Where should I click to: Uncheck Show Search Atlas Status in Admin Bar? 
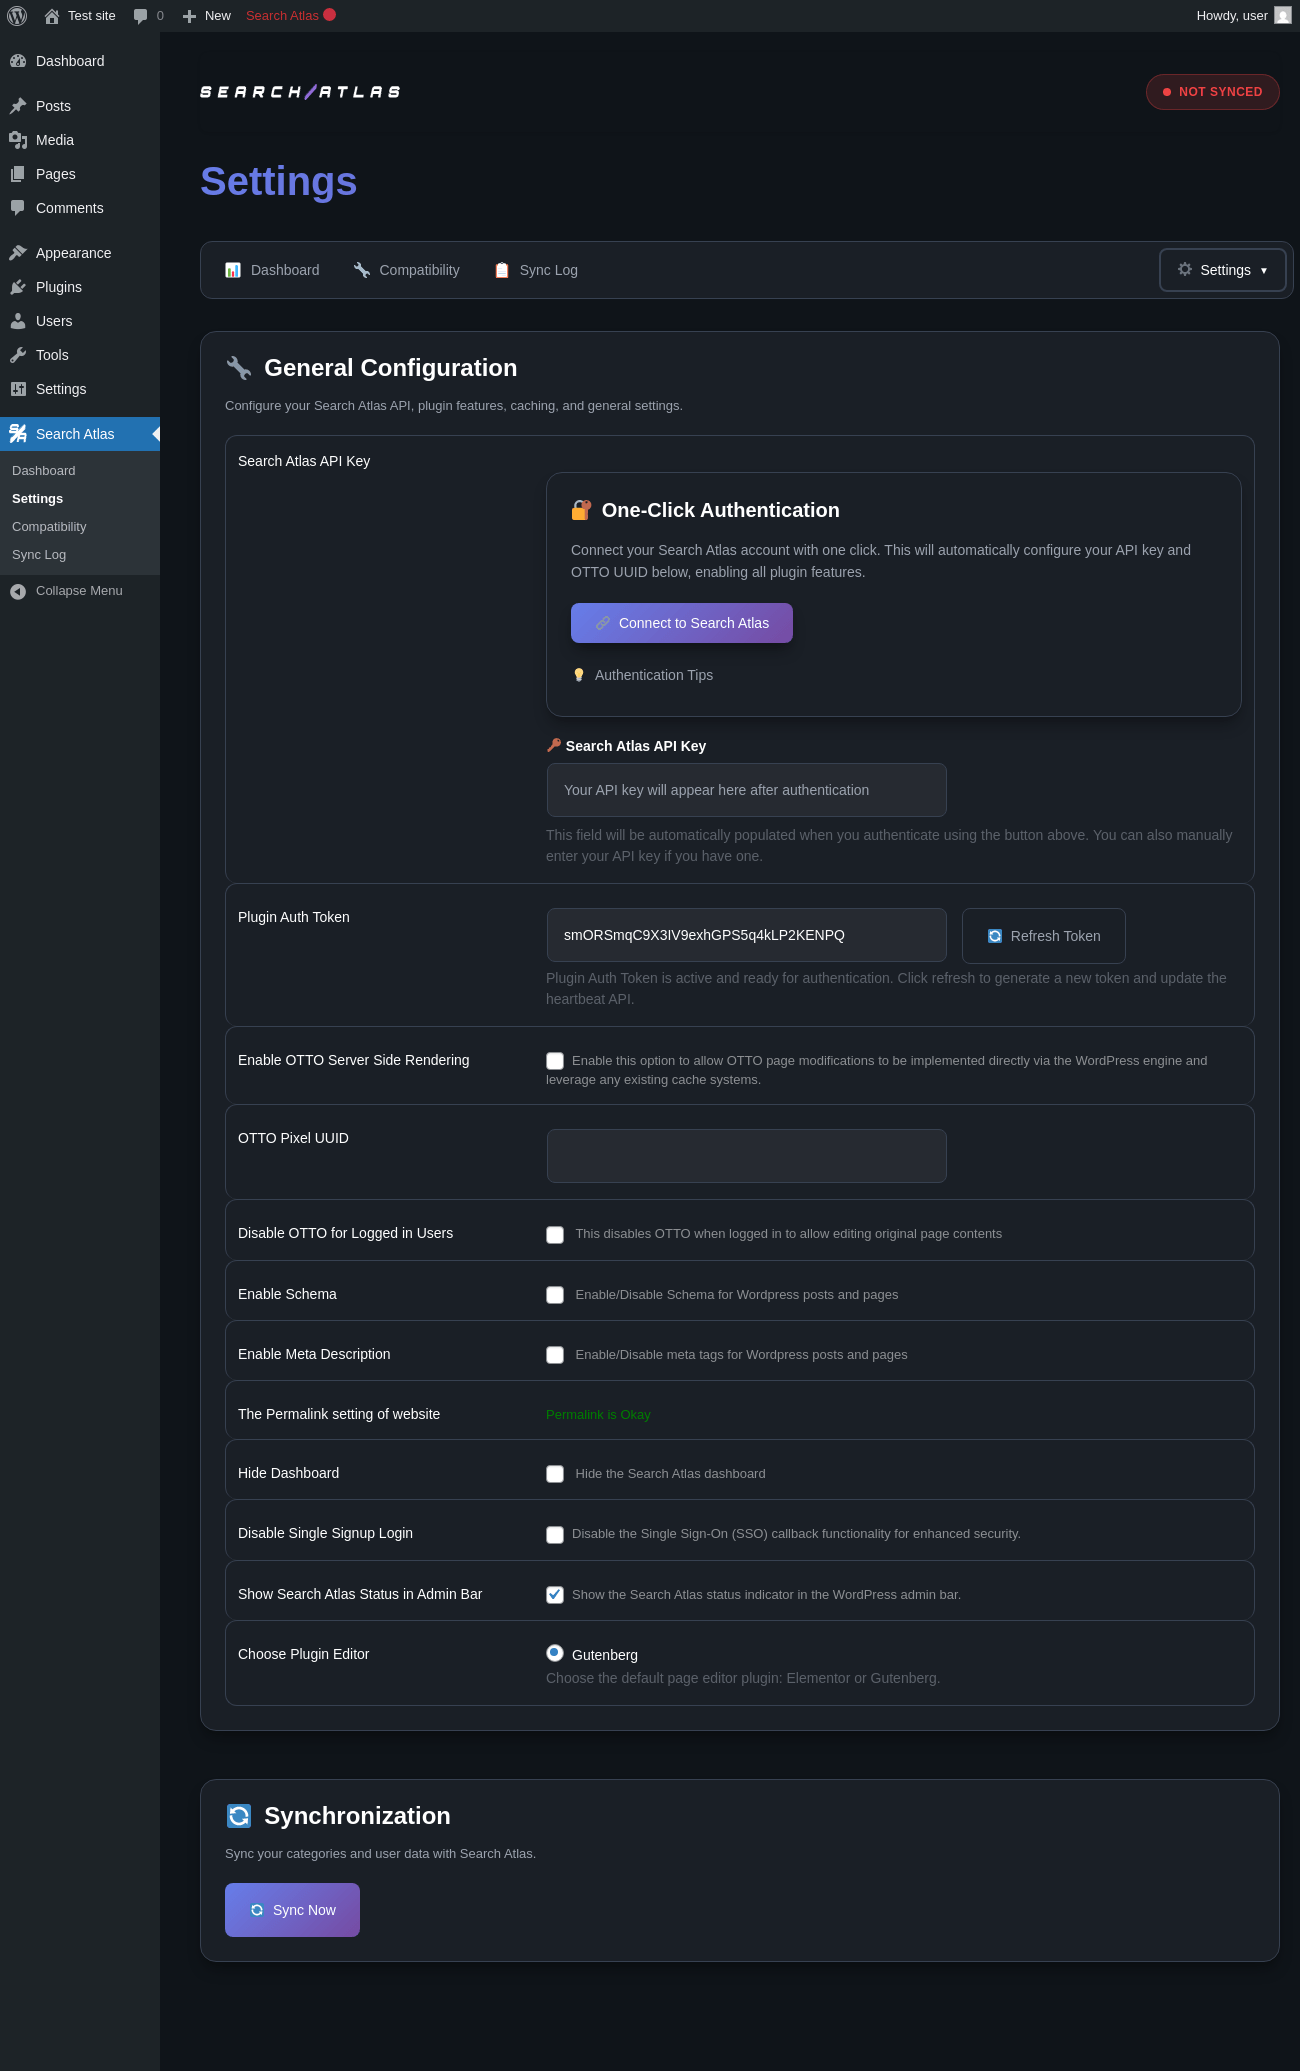pos(555,1595)
